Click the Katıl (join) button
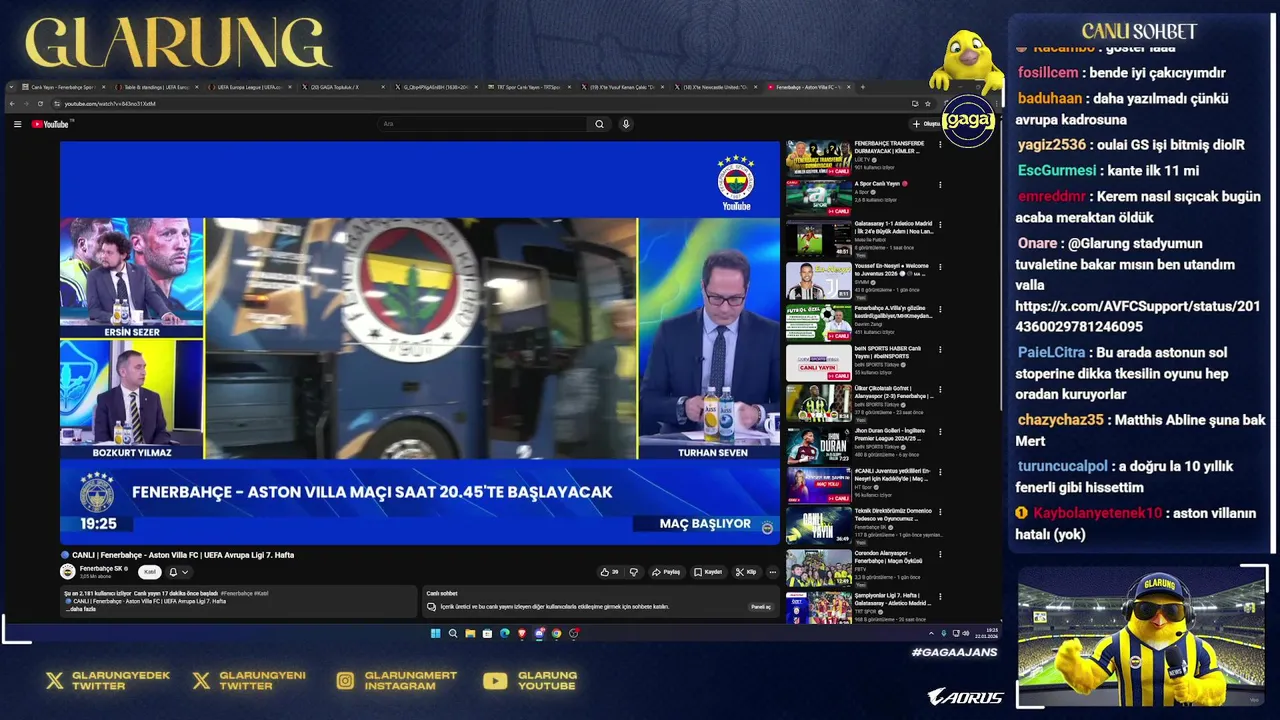 [149, 572]
